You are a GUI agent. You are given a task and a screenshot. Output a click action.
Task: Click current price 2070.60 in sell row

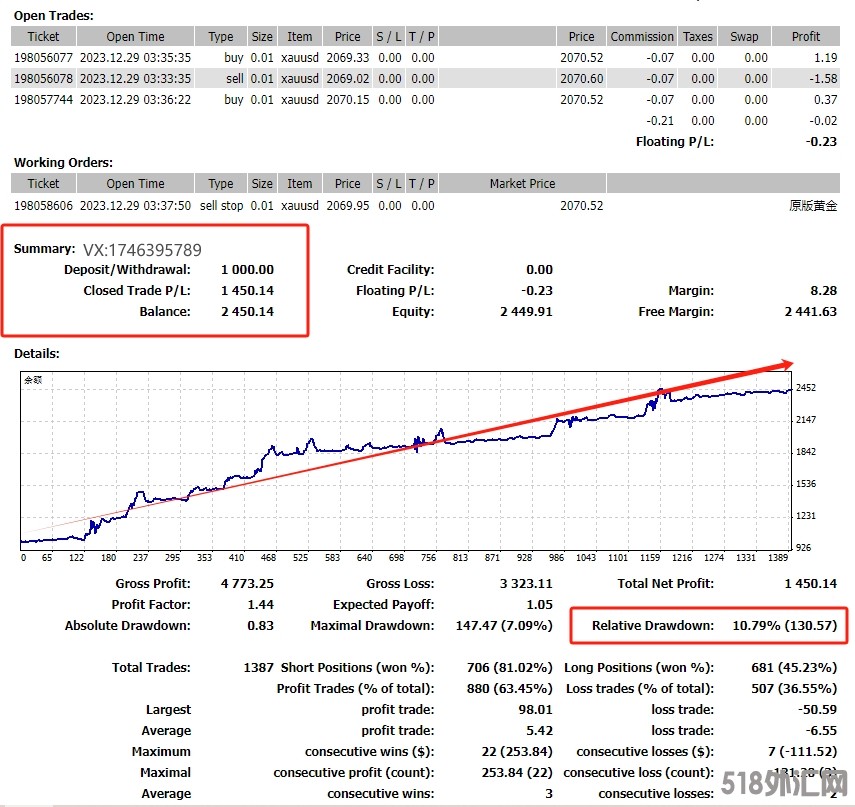pyautogui.click(x=582, y=79)
